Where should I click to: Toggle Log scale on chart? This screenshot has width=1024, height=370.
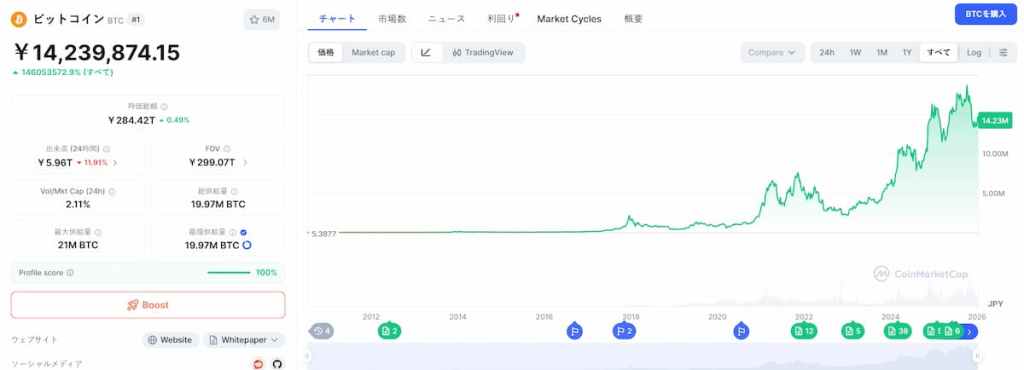click(x=974, y=53)
